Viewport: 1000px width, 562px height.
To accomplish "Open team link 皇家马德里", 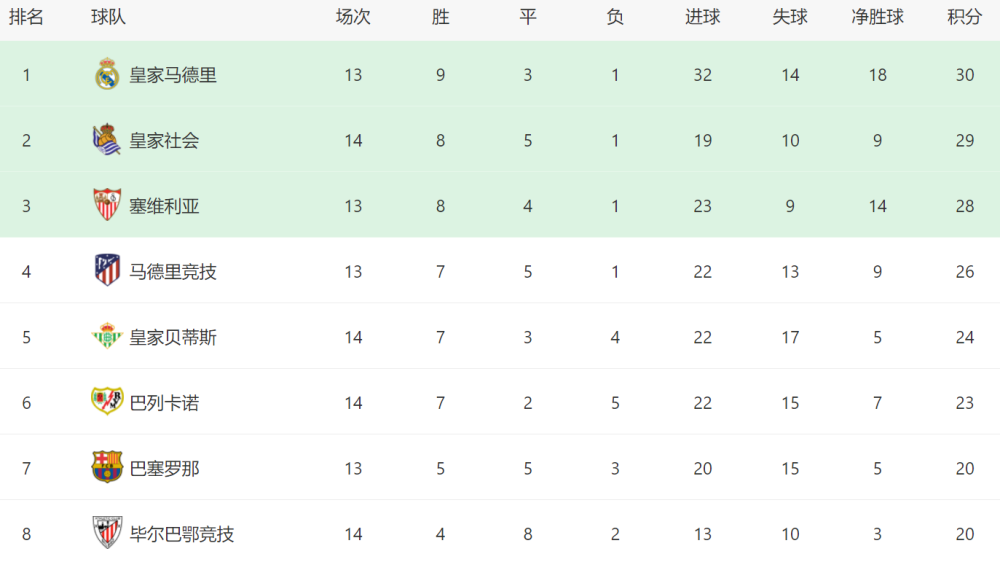I will click(x=173, y=75).
